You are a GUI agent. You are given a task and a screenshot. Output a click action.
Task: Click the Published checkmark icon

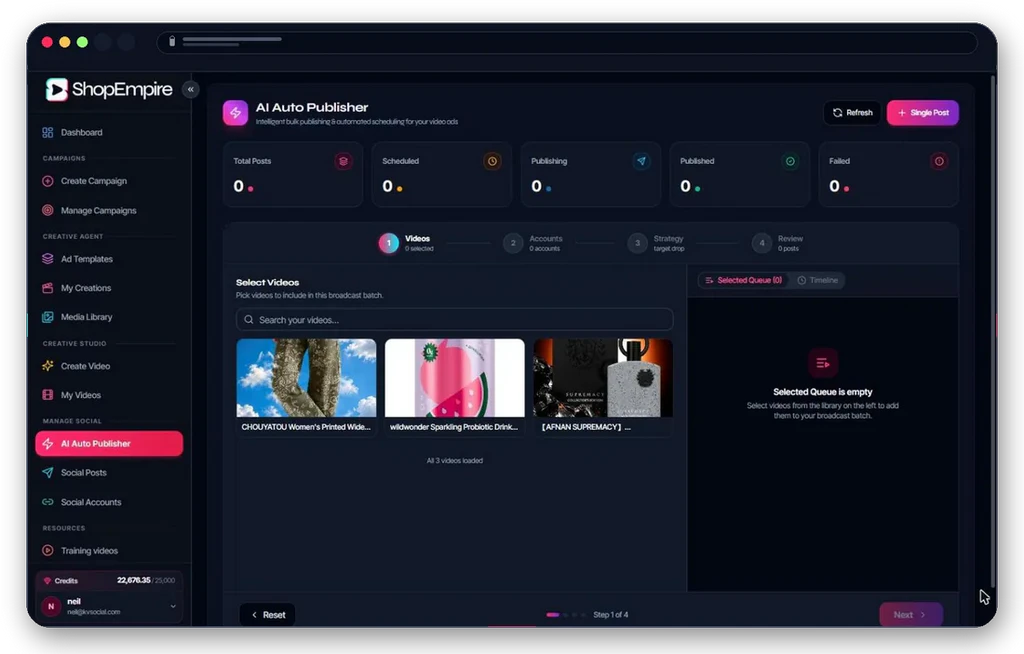click(790, 161)
